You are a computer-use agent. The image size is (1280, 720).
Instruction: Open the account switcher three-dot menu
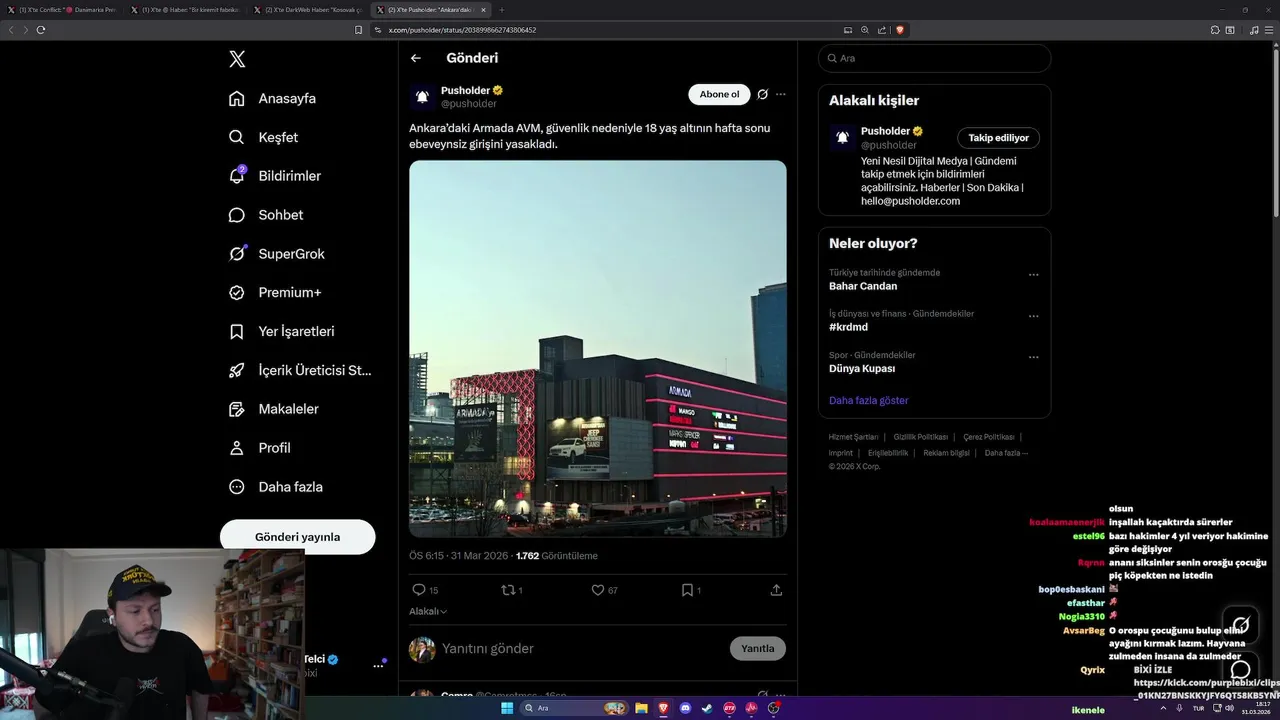[x=379, y=665]
